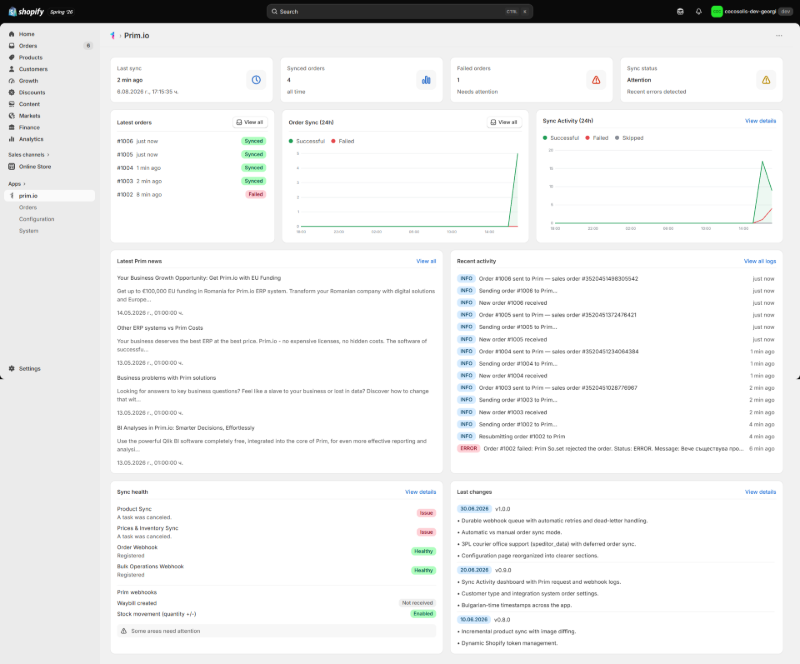Focus the top Search field
Image resolution: width=800 pixels, height=664 pixels.
pos(399,11)
